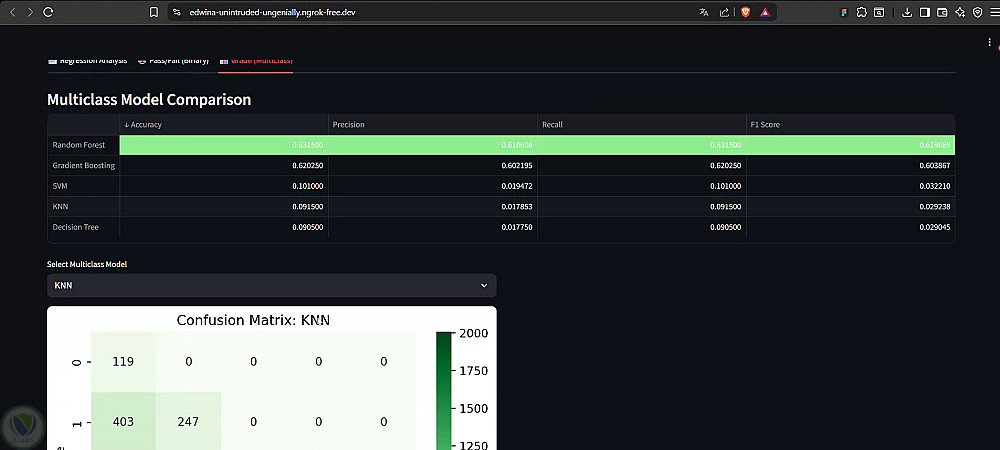The height and width of the screenshot is (450, 1000).
Task: Toggle the browser sidebar panel icon
Action: coord(925,12)
